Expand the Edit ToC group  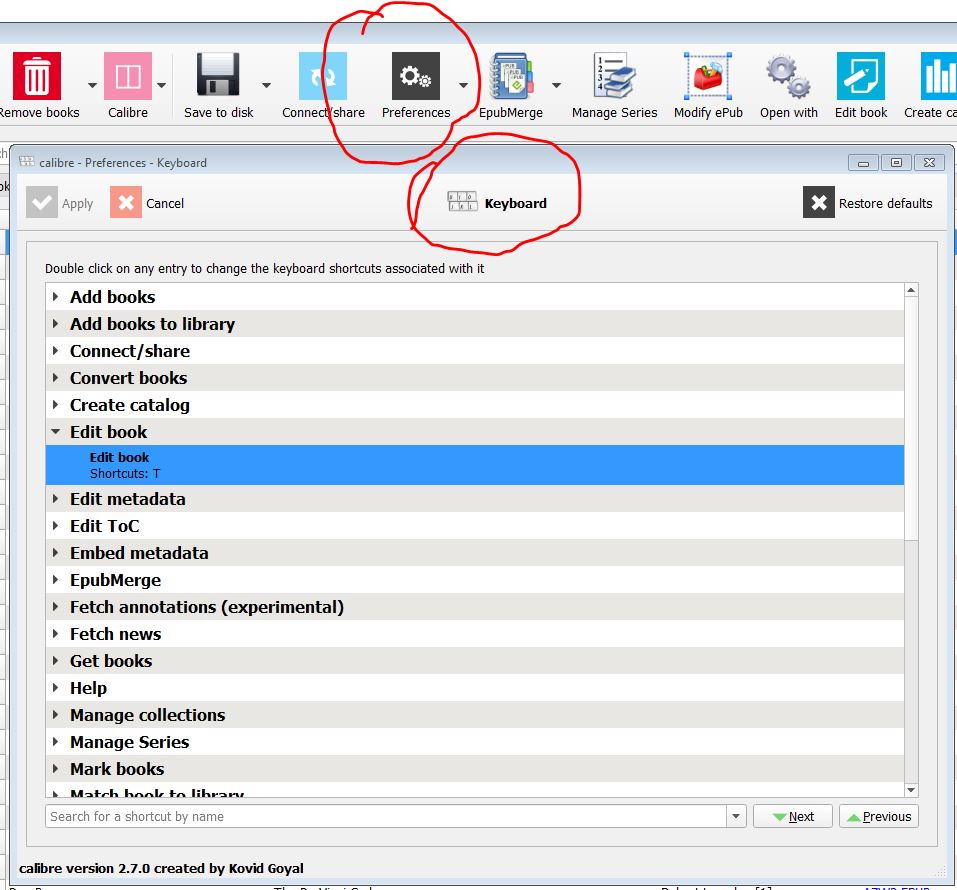pyautogui.click(x=56, y=526)
